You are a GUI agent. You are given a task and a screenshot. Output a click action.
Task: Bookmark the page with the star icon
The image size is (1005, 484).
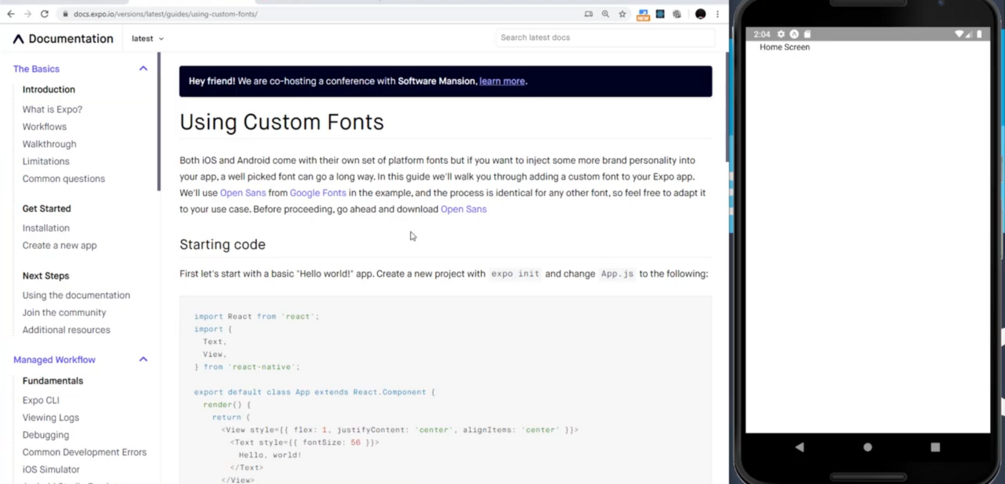622,14
